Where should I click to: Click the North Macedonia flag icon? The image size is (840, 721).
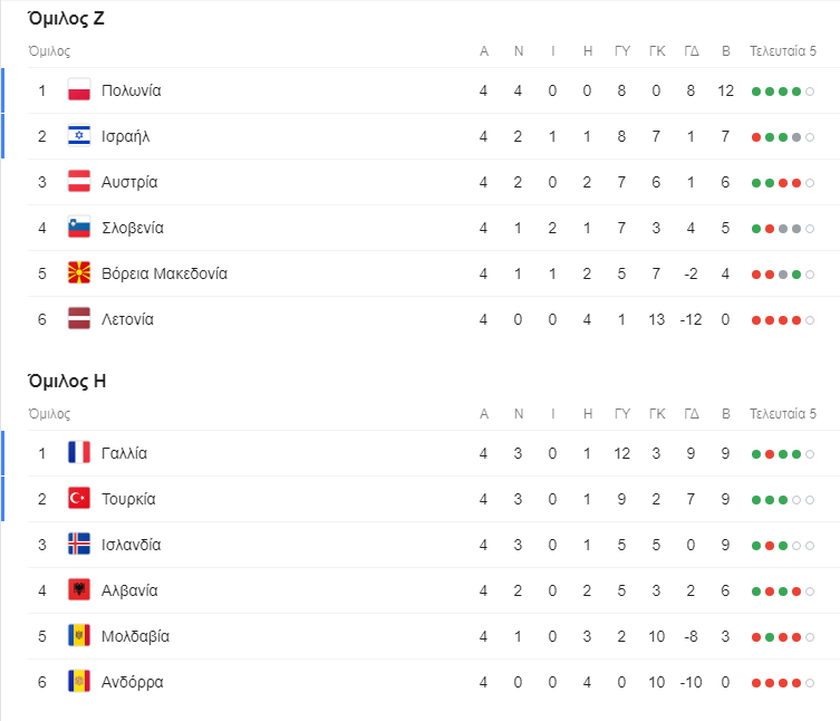coord(79,274)
